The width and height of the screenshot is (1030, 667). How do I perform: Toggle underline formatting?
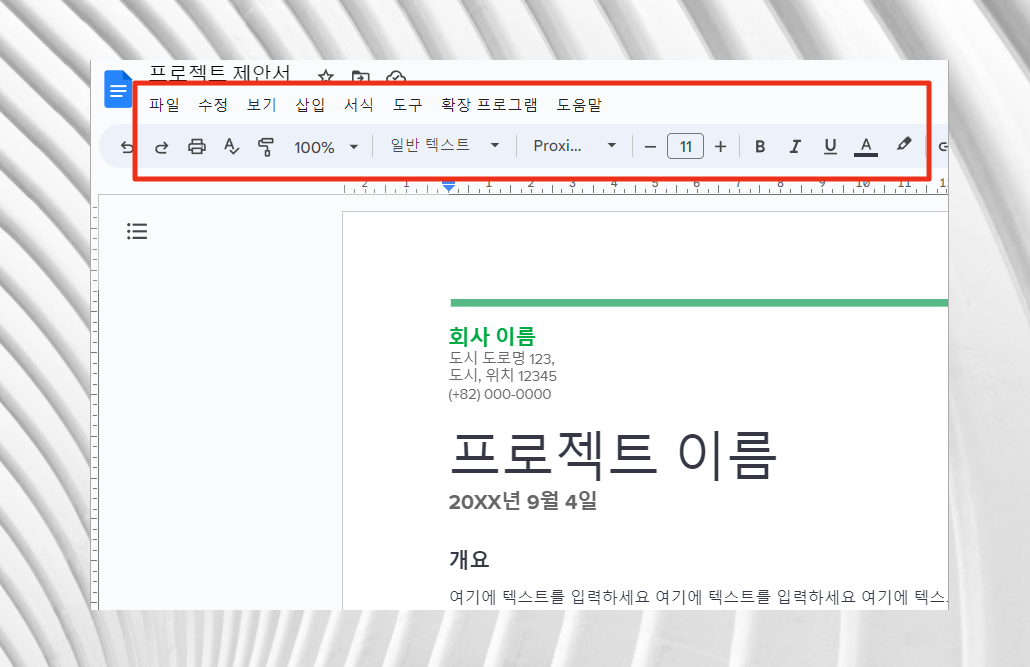tap(830, 146)
